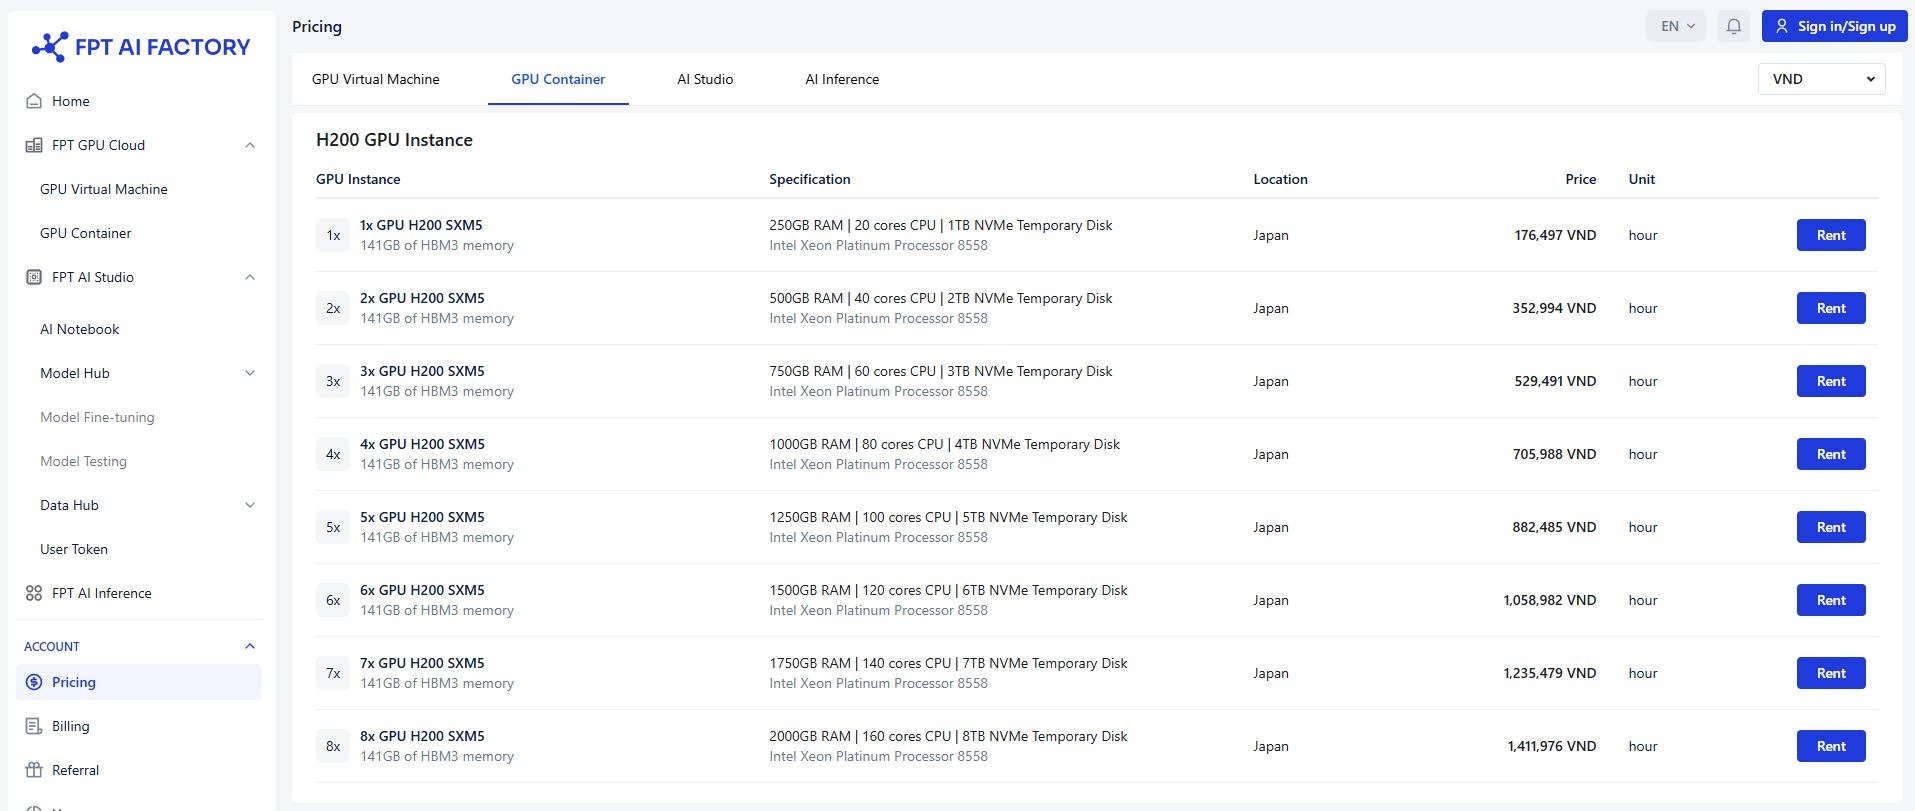The height and width of the screenshot is (811, 1915).
Task: Click Sign in/Sign up button
Action: click(x=1834, y=26)
